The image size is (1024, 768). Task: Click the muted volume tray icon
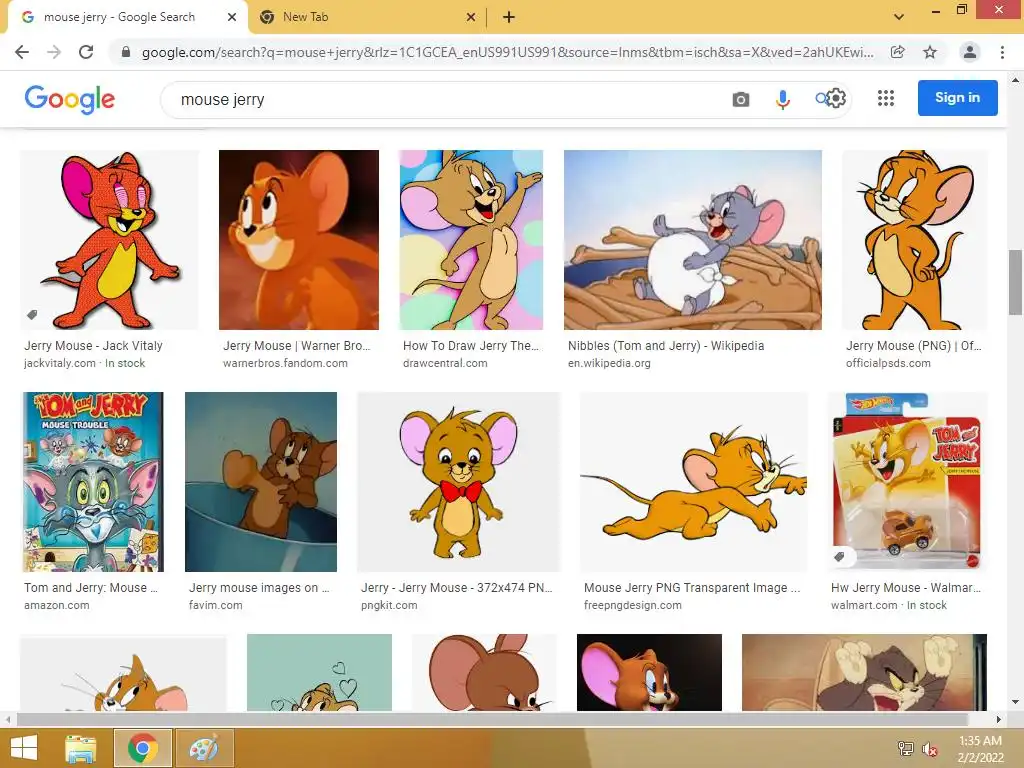[x=930, y=749]
